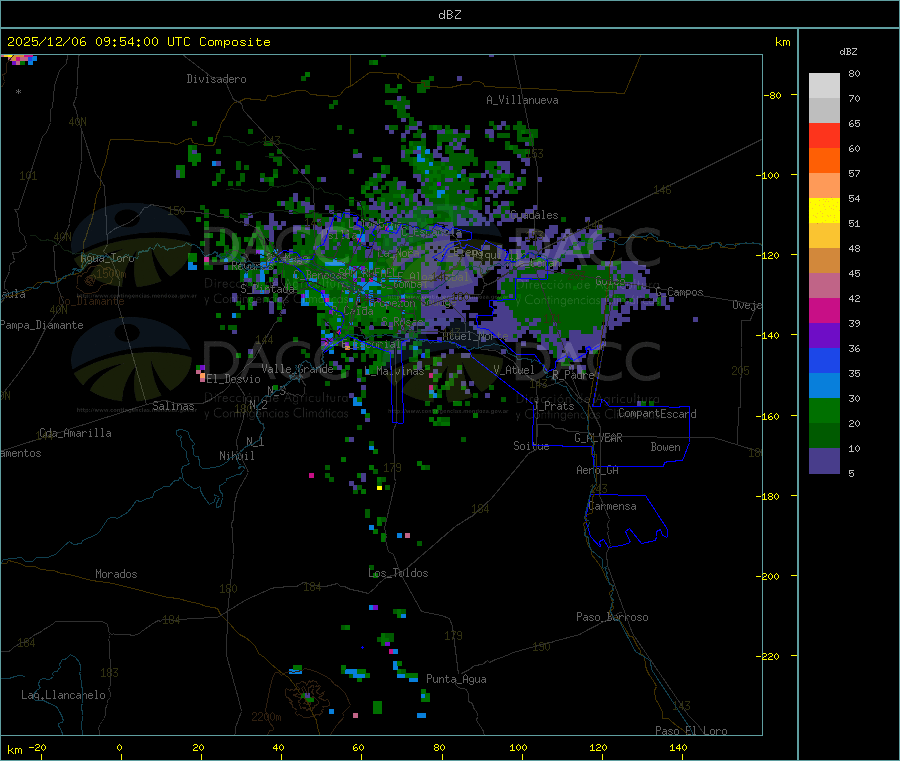Image resolution: width=900 pixels, height=761 pixels.
Task: Pick the dark orange 57-60 dBZ legend band
Action: click(x=824, y=161)
